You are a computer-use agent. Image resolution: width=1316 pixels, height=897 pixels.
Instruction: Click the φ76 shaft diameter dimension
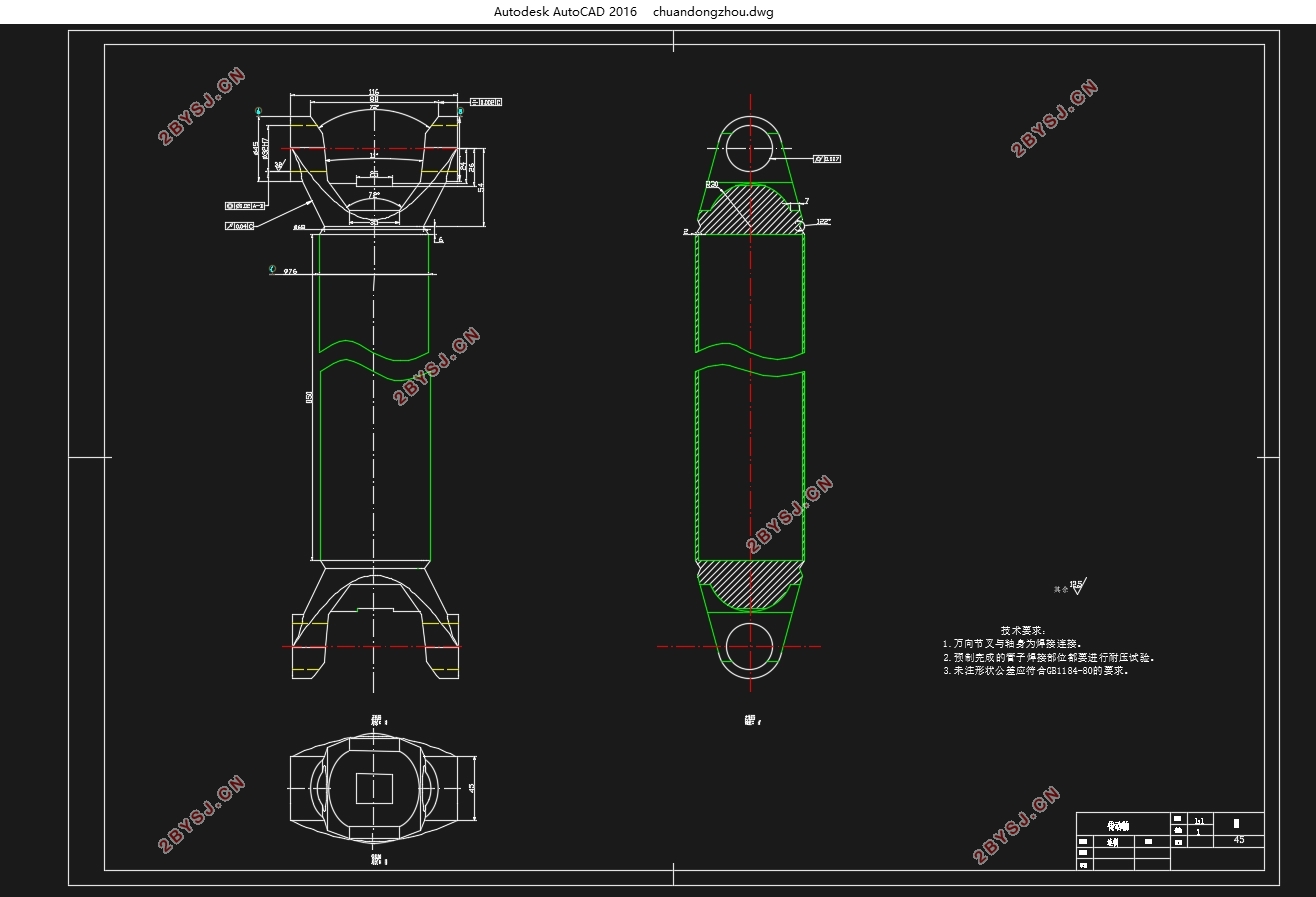click(290, 271)
